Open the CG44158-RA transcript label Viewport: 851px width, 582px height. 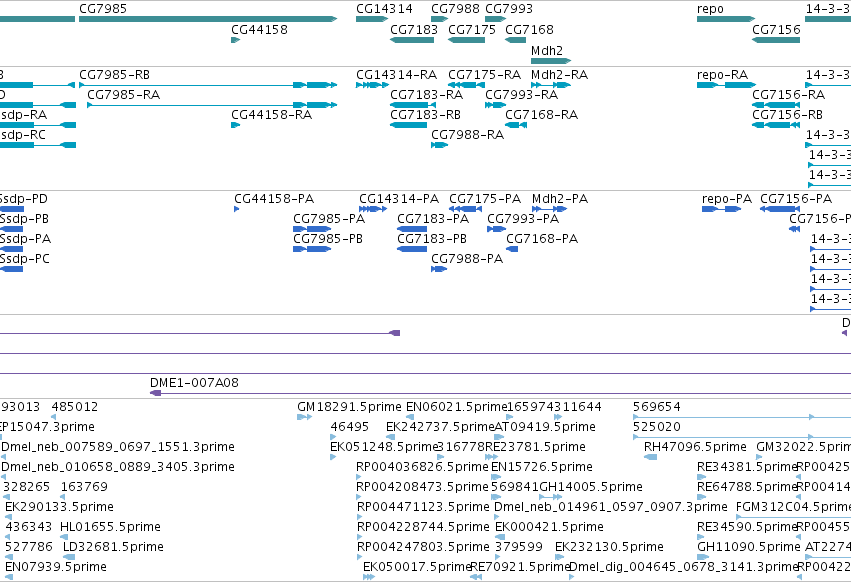pyautogui.click(x=271, y=115)
